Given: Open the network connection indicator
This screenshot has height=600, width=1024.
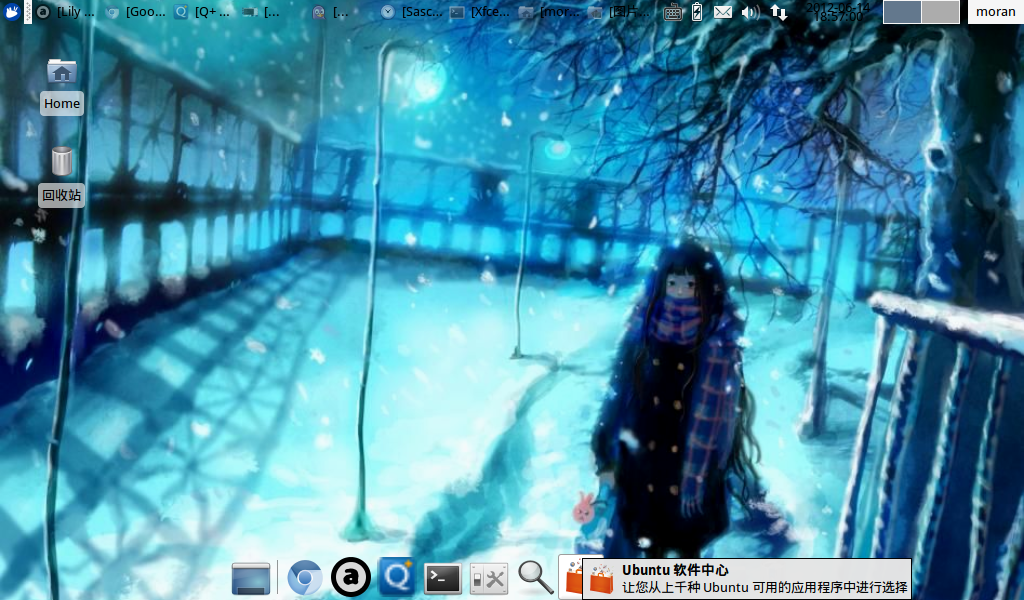Looking at the screenshot, I should pyautogui.click(x=778, y=12).
